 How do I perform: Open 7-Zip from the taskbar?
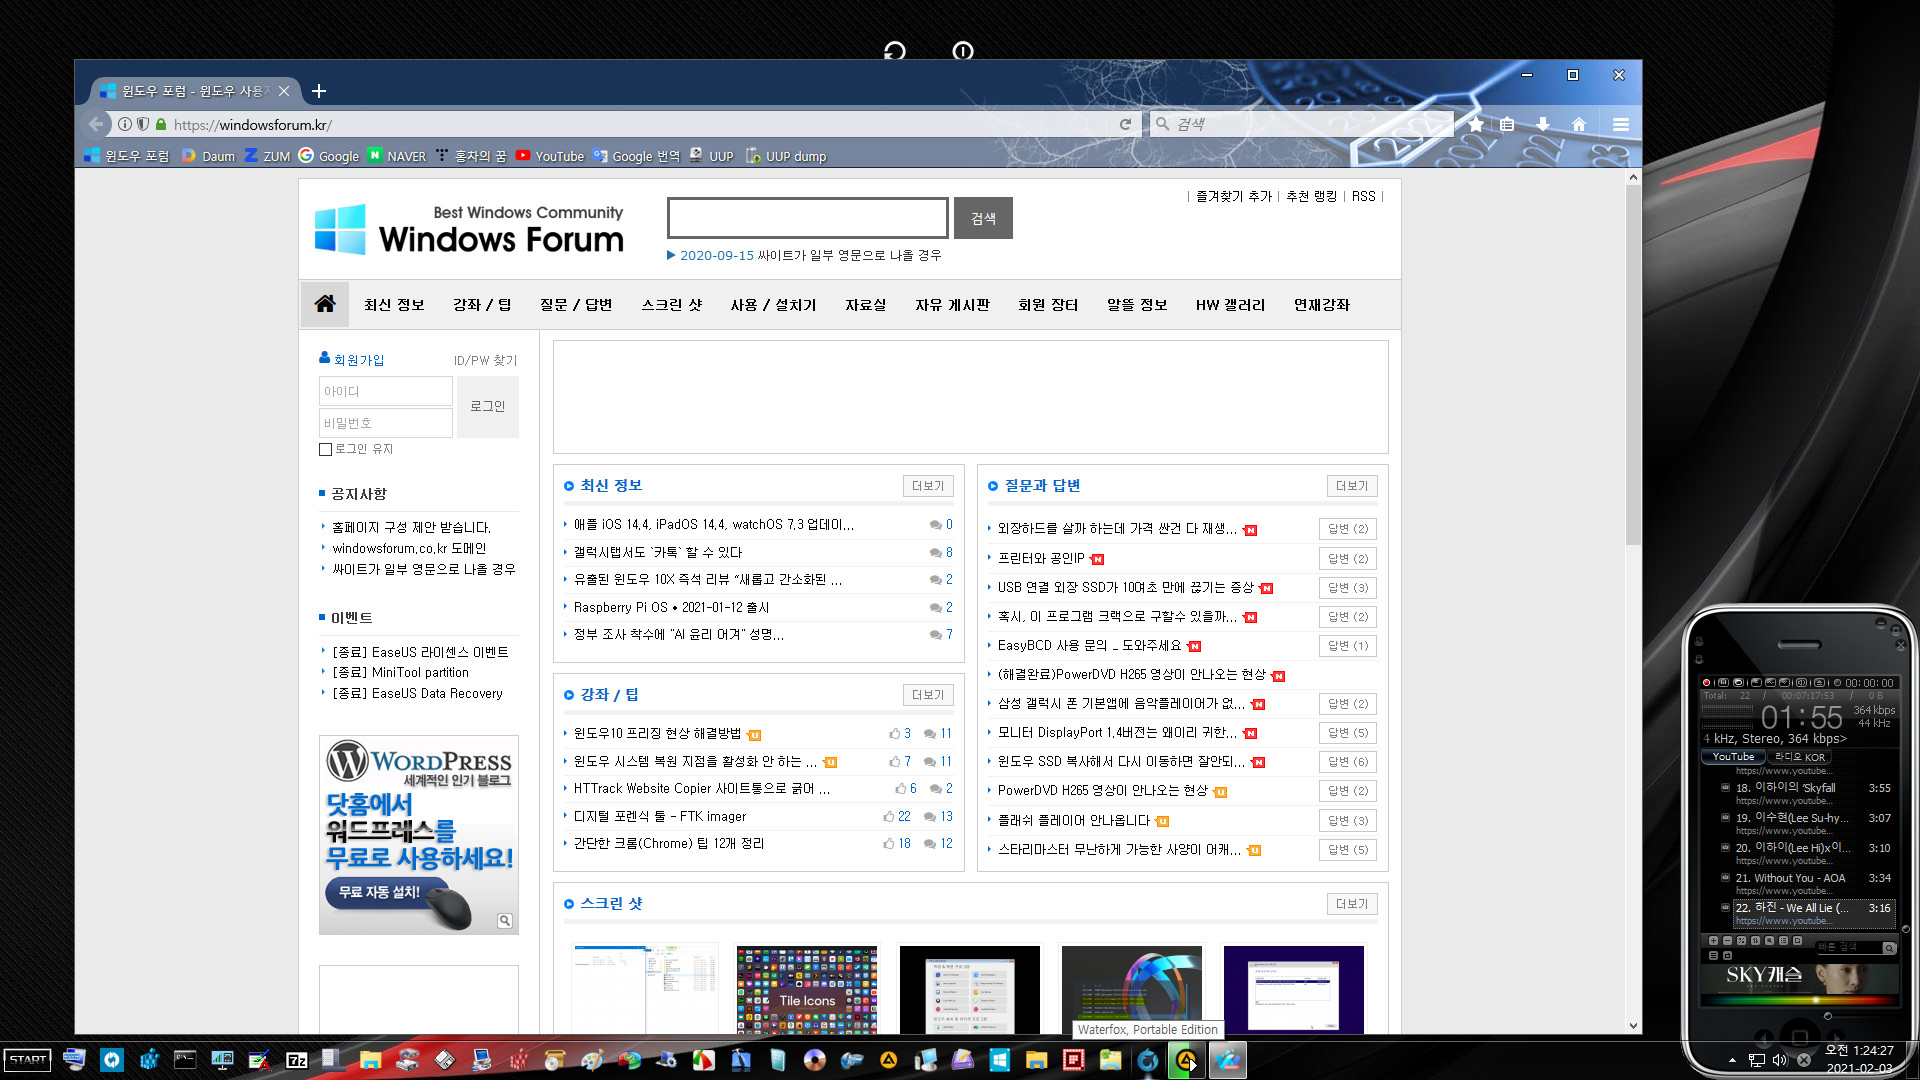[x=297, y=1060]
